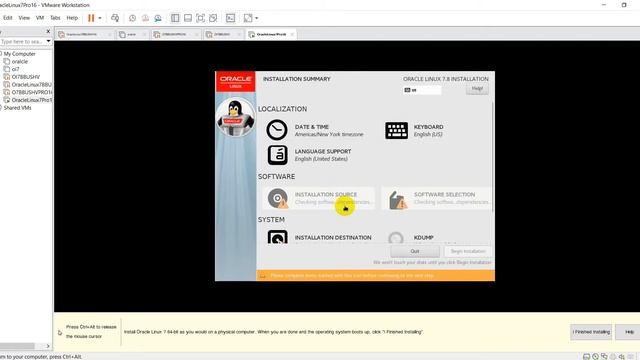Open the View menu
This screenshot has height=360, width=640.
point(24,18)
